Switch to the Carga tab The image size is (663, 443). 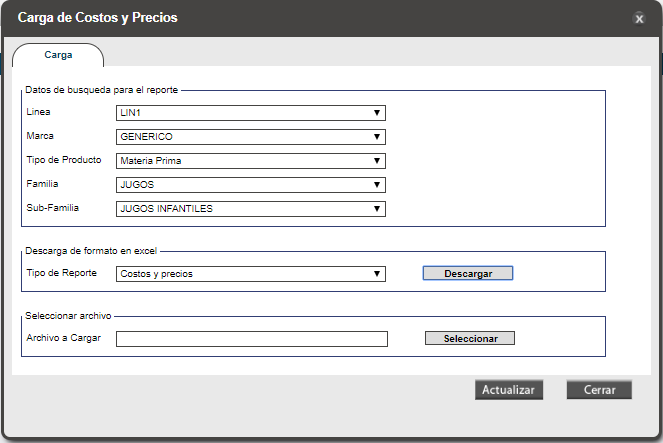pos(58,56)
